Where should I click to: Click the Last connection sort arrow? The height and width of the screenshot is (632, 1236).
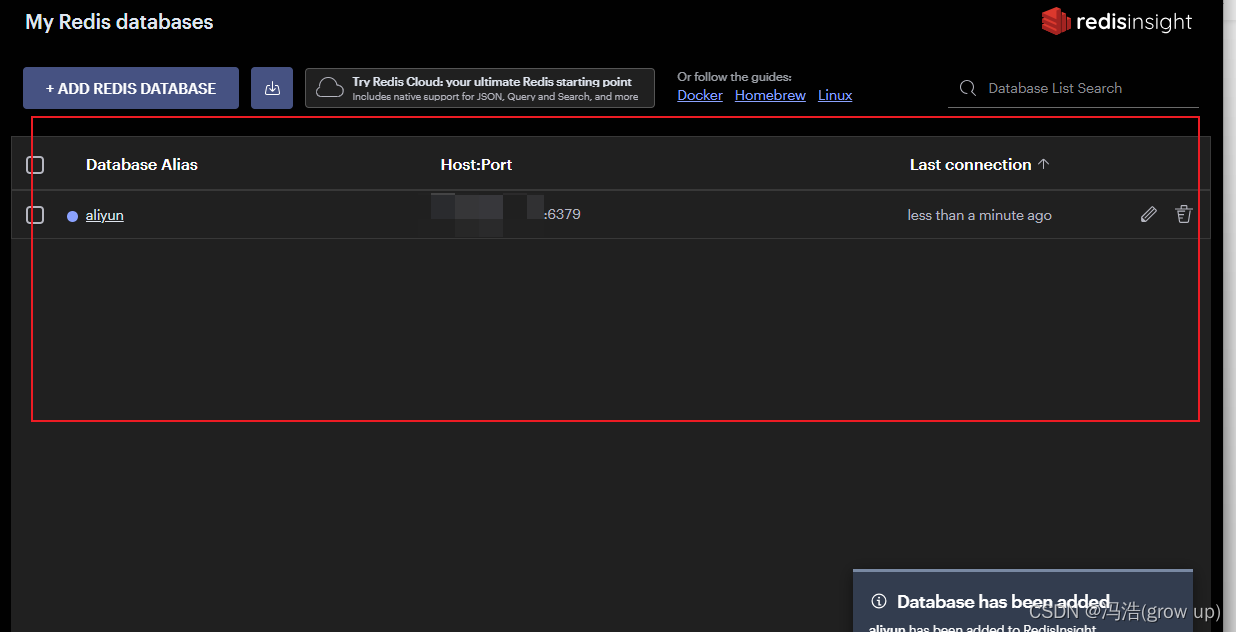pos(1043,164)
